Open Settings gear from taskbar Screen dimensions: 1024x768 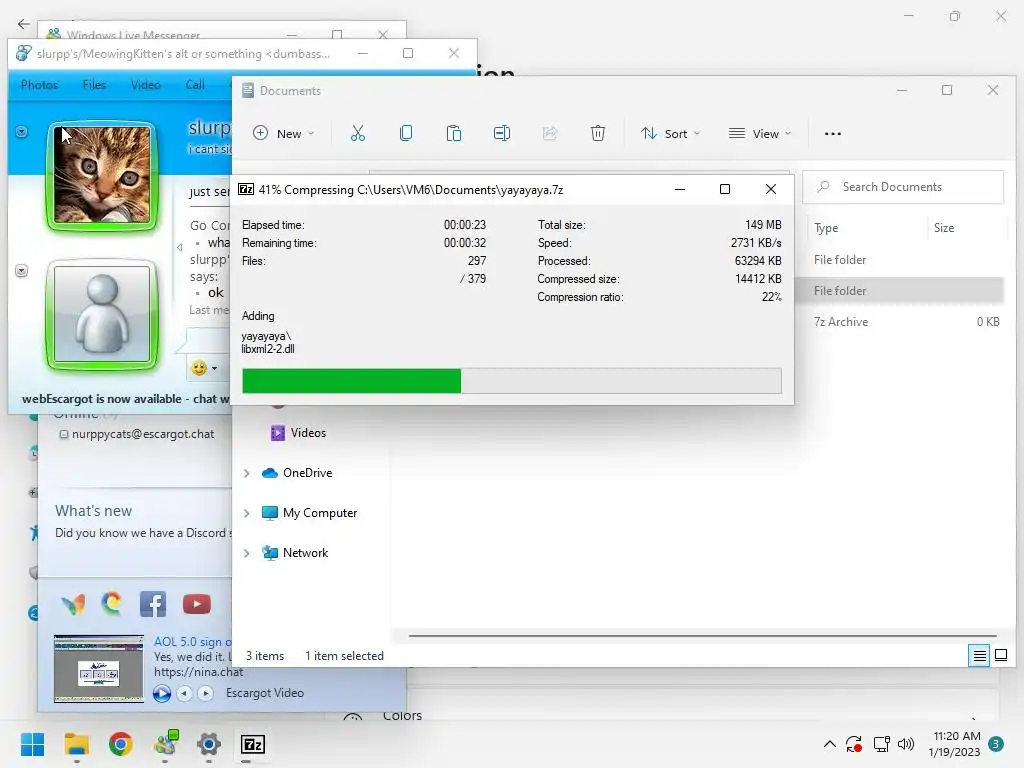(209, 744)
